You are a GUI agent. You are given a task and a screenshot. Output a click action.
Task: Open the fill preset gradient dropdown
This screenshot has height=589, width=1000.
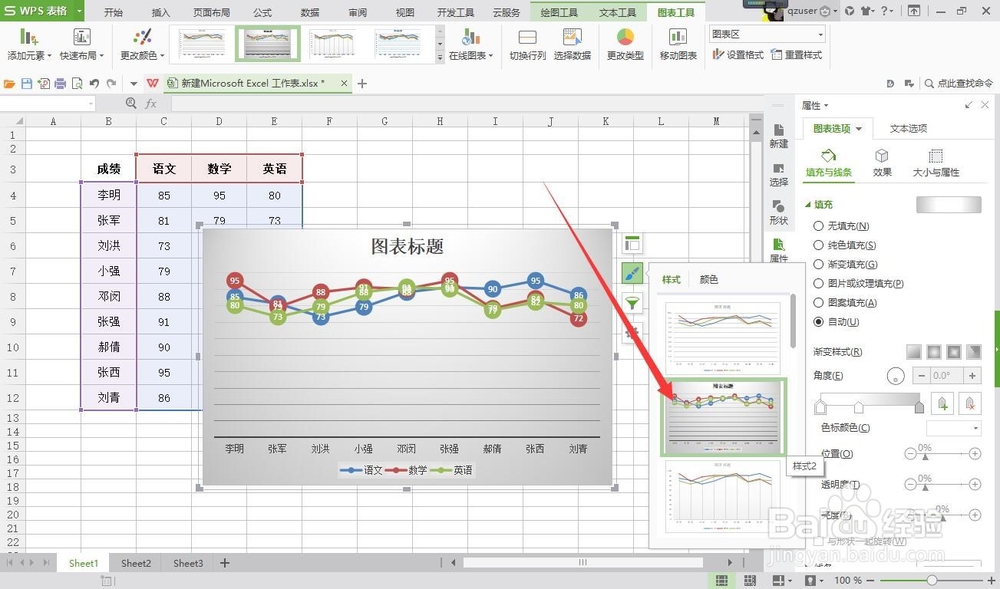(948, 204)
